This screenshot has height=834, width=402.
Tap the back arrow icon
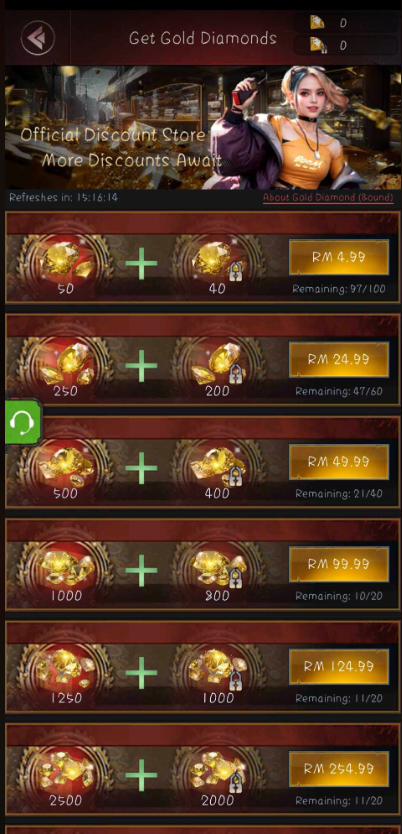click(x=38, y=38)
